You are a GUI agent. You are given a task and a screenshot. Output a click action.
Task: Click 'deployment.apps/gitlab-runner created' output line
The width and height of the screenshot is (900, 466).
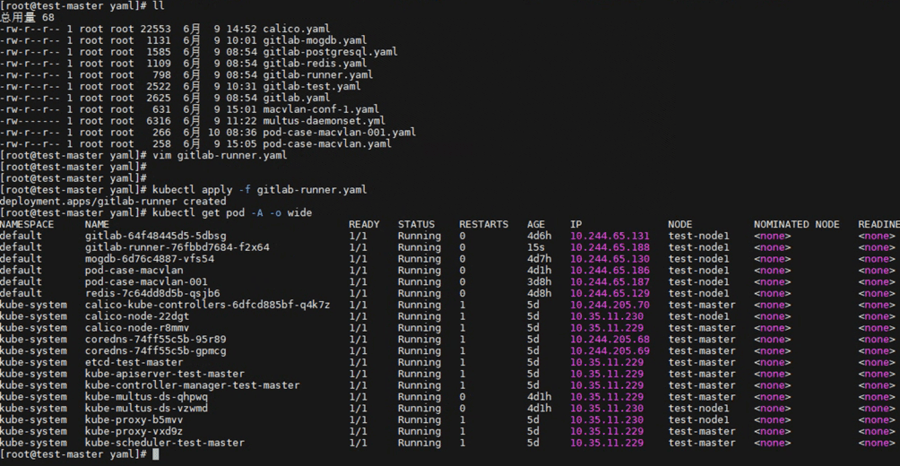(x=113, y=201)
